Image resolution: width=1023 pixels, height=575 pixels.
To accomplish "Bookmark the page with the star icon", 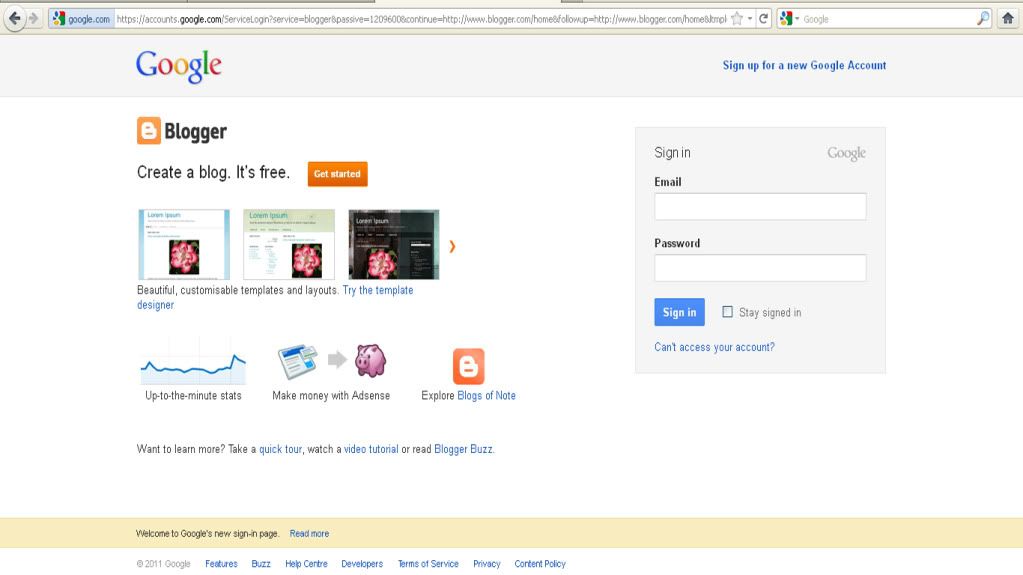I will pyautogui.click(x=737, y=19).
